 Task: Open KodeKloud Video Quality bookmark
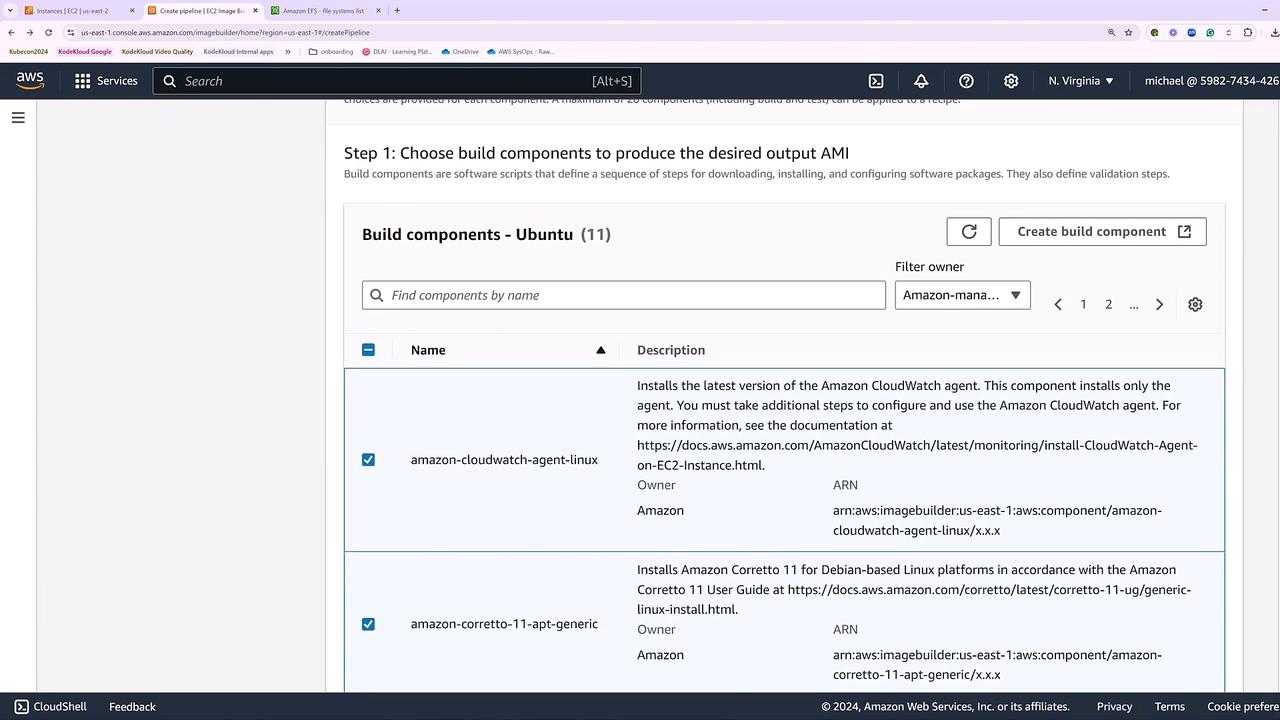(158, 51)
